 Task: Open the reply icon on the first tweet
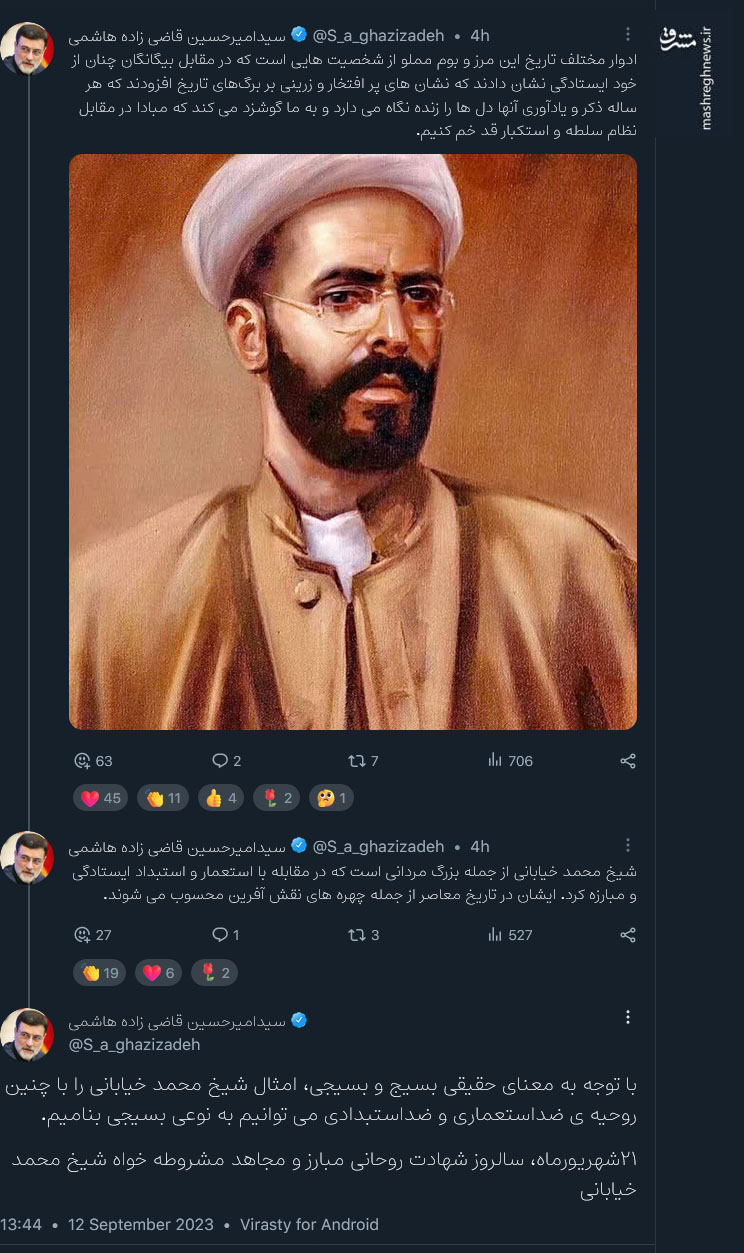[218, 760]
